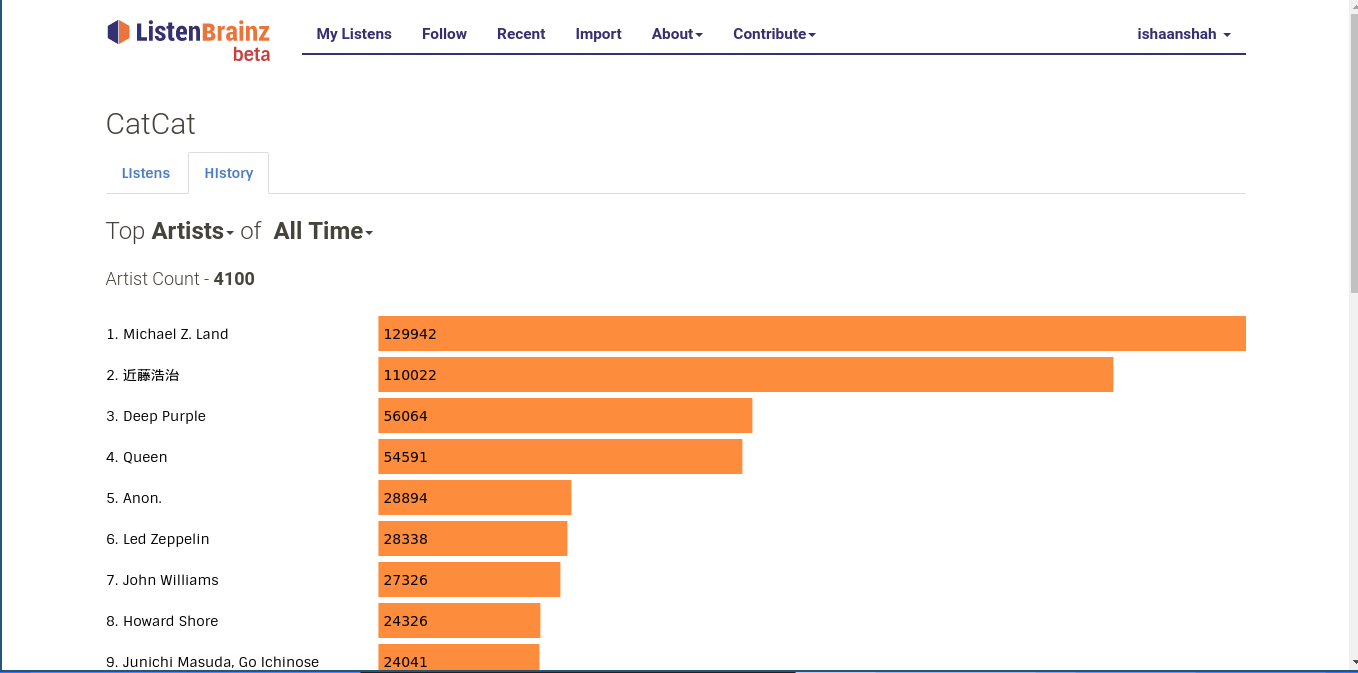The height and width of the screenshot is (673, 1358).
Task: Open the Artists entity dropdown
Action: click(193, 231)
